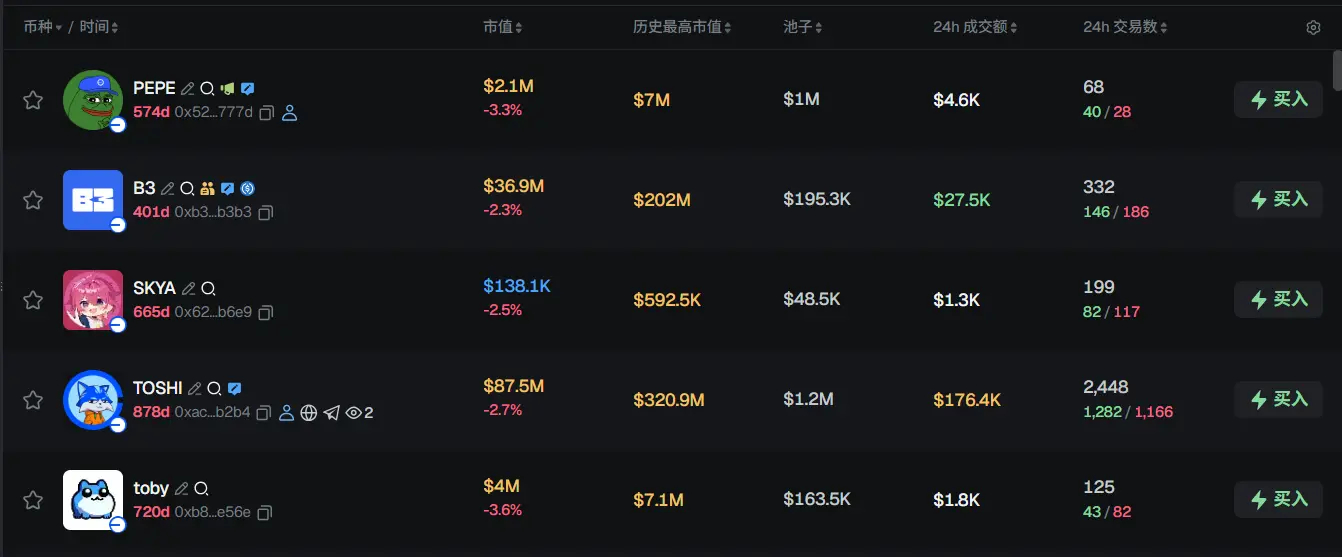This screenshot has height=557, width=1342.
Task: Click the people group icon beside B3
Action: pyautogui.click(x=207, y=188)
